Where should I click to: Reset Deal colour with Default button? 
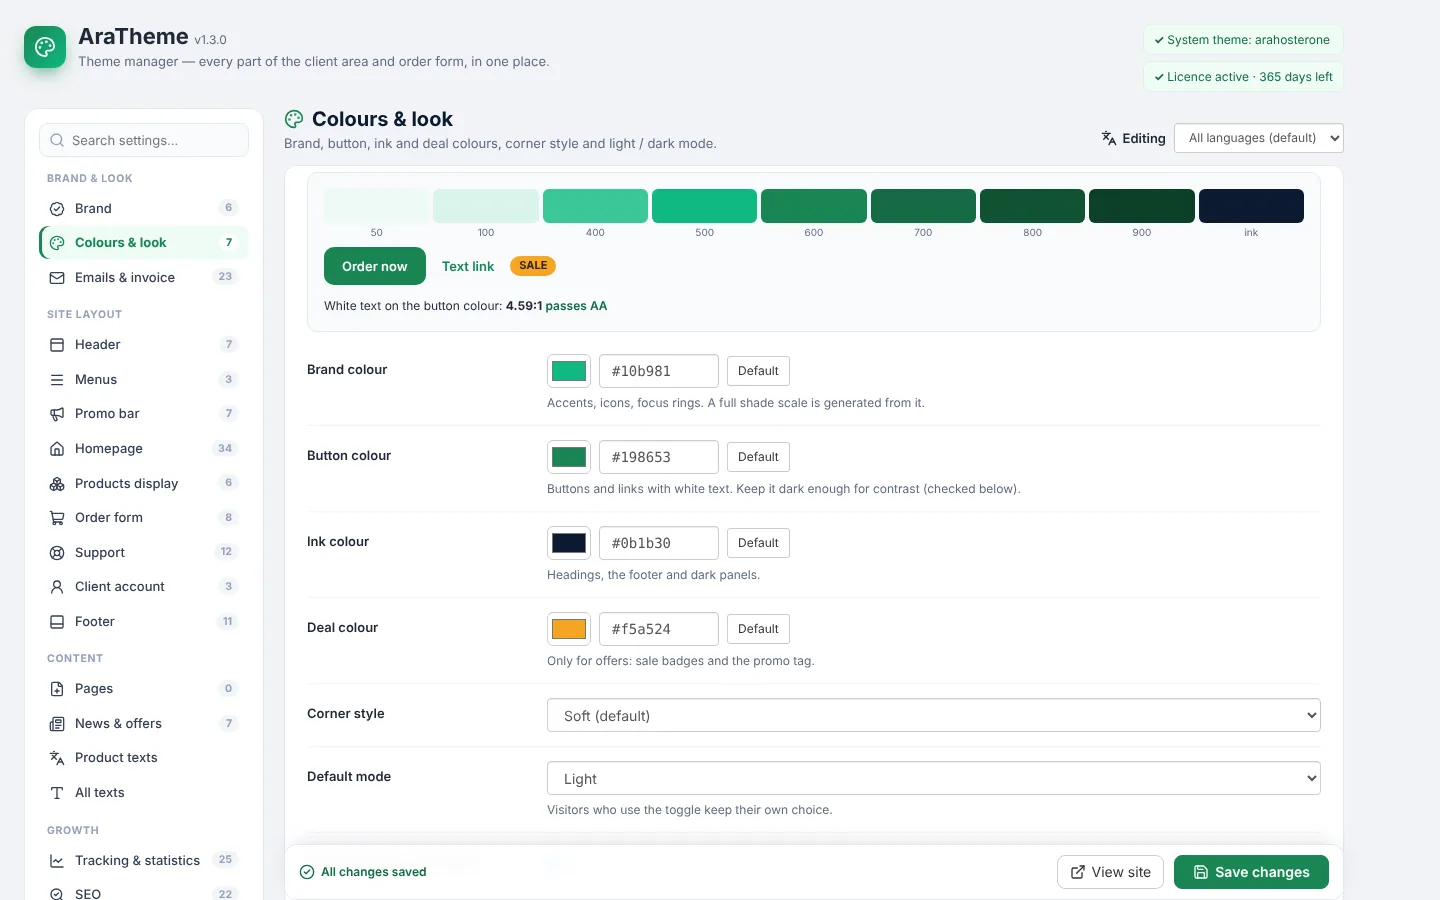[x=758, y=629]
